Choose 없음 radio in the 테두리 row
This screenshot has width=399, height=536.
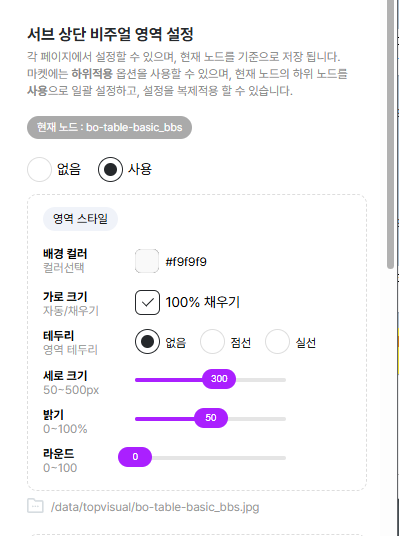pyautogui.click(x=147, y=341)
